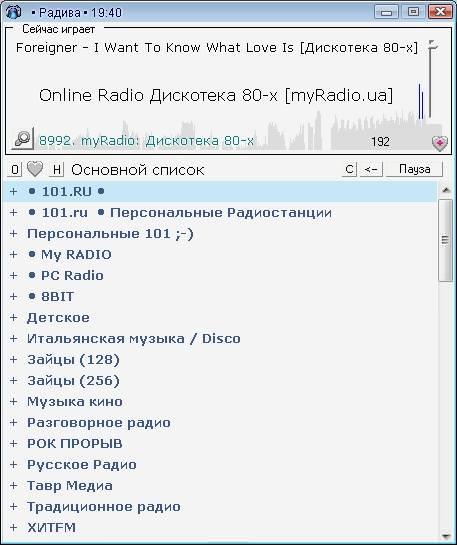This screenshot has height=545, width=457.
Task: Click the list scrollbar up arrow
Action: 446,190
